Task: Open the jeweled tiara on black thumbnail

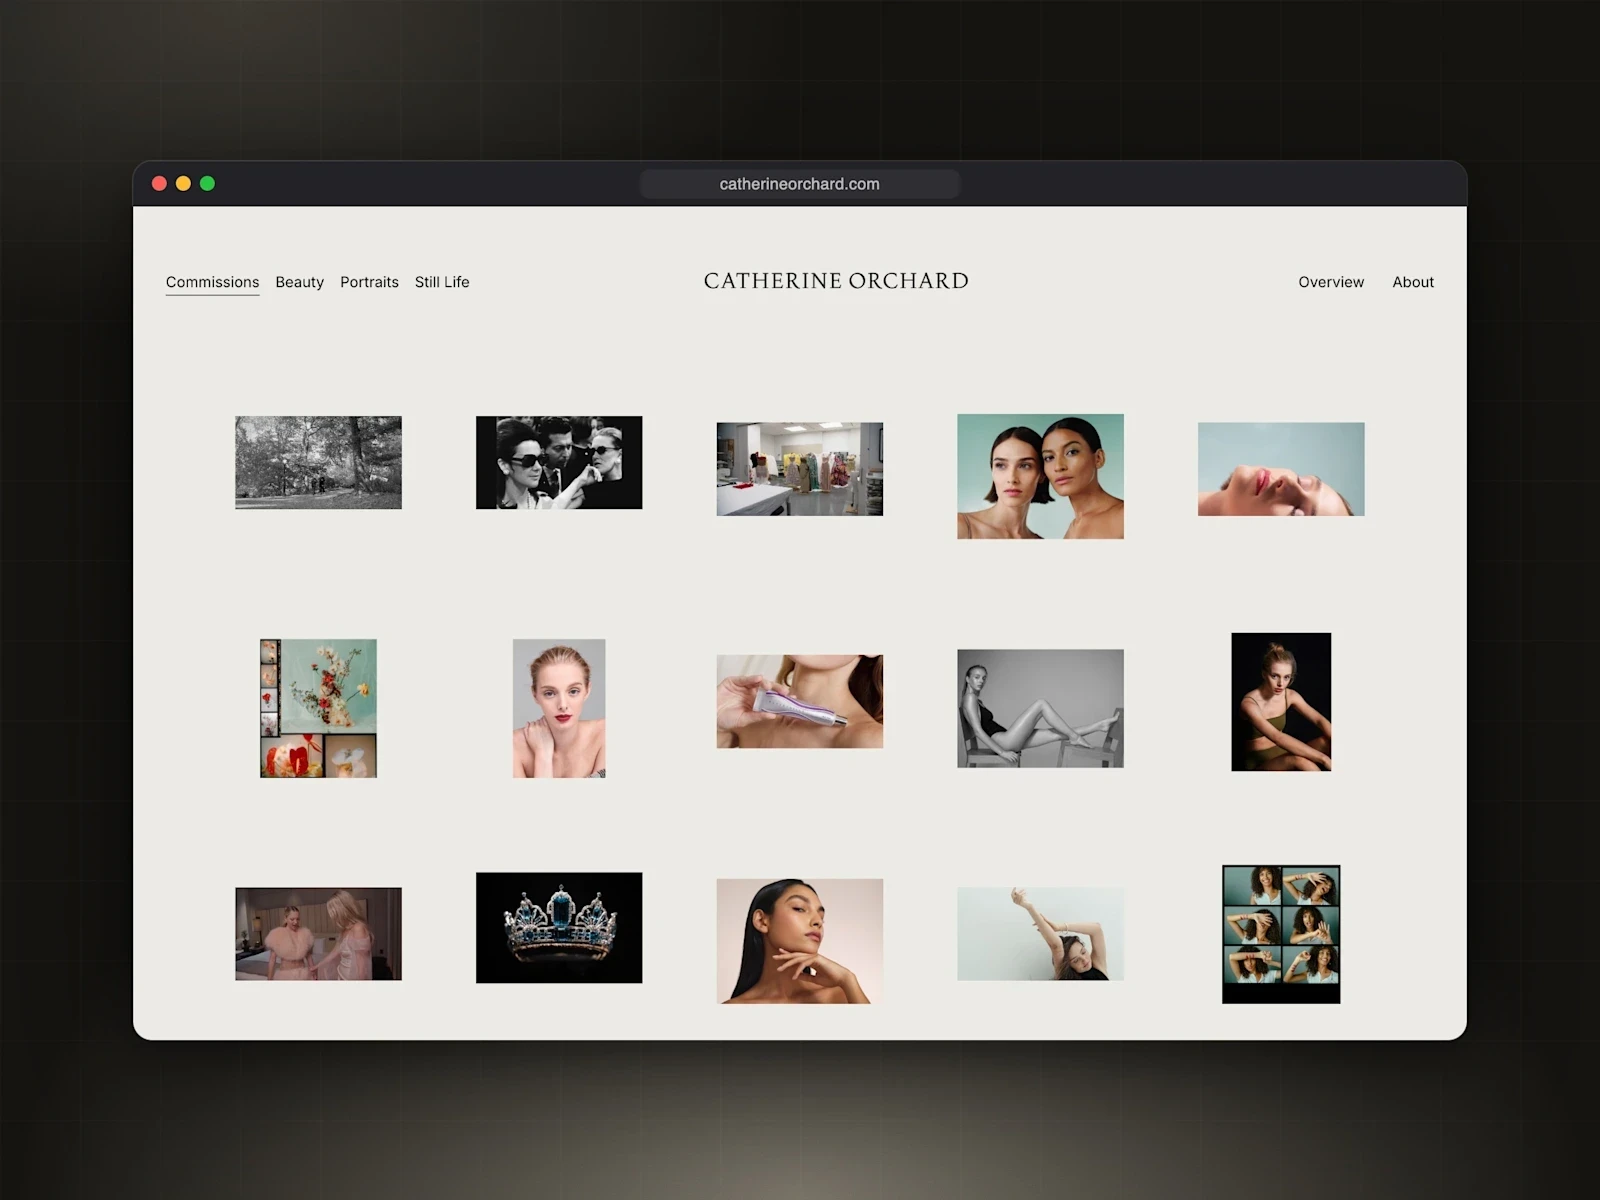Action: click(559, 928)
